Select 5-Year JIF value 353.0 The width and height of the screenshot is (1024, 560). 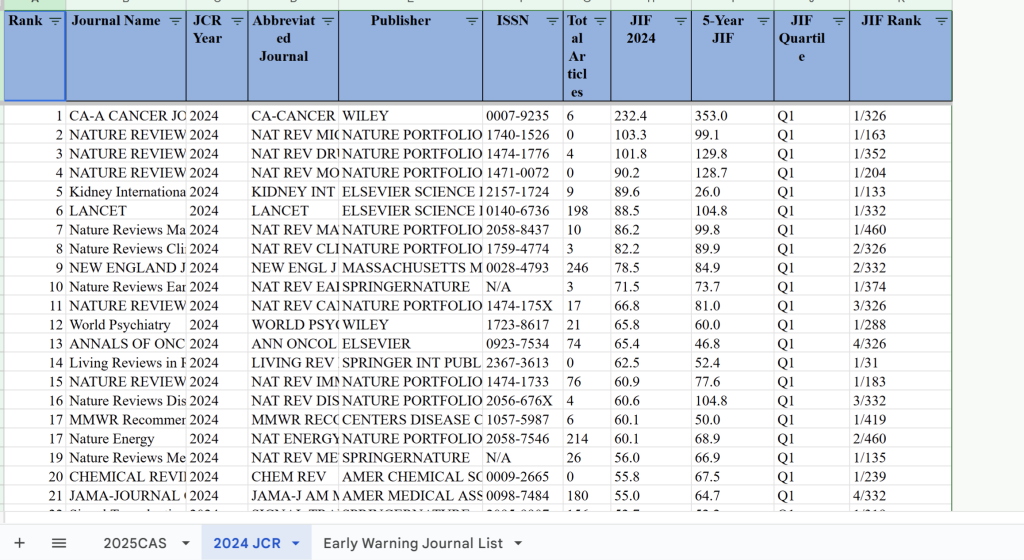[x=733, y=116]
